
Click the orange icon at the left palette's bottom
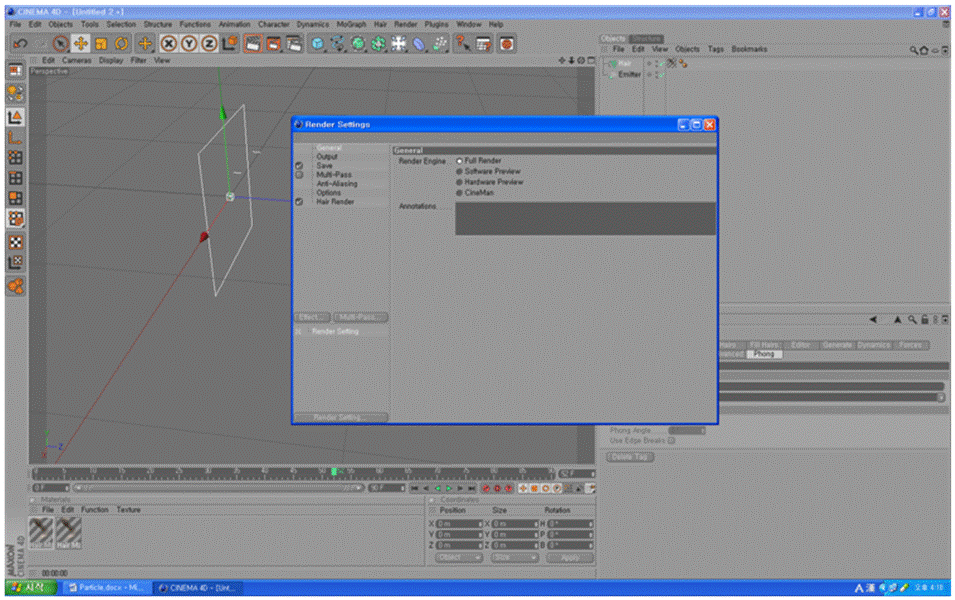point(15,286)
